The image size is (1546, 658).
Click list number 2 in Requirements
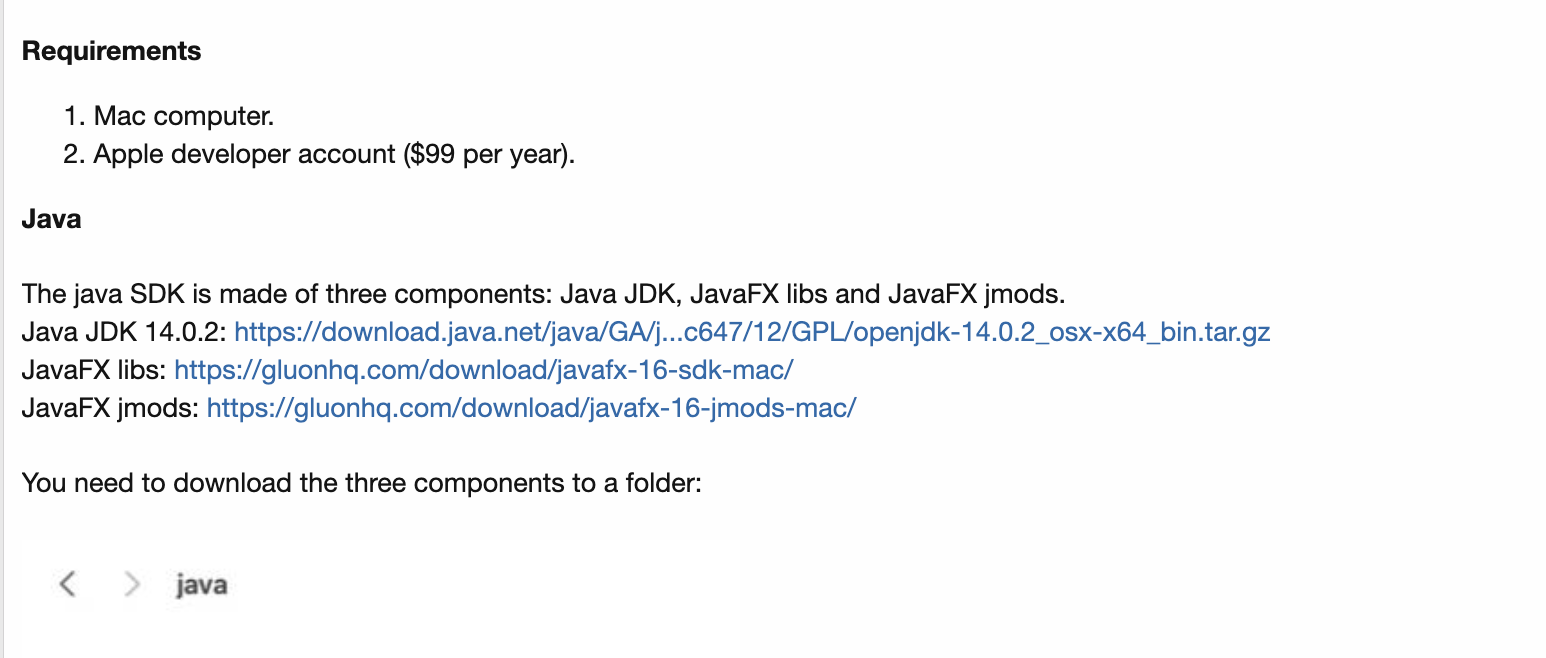72,154
